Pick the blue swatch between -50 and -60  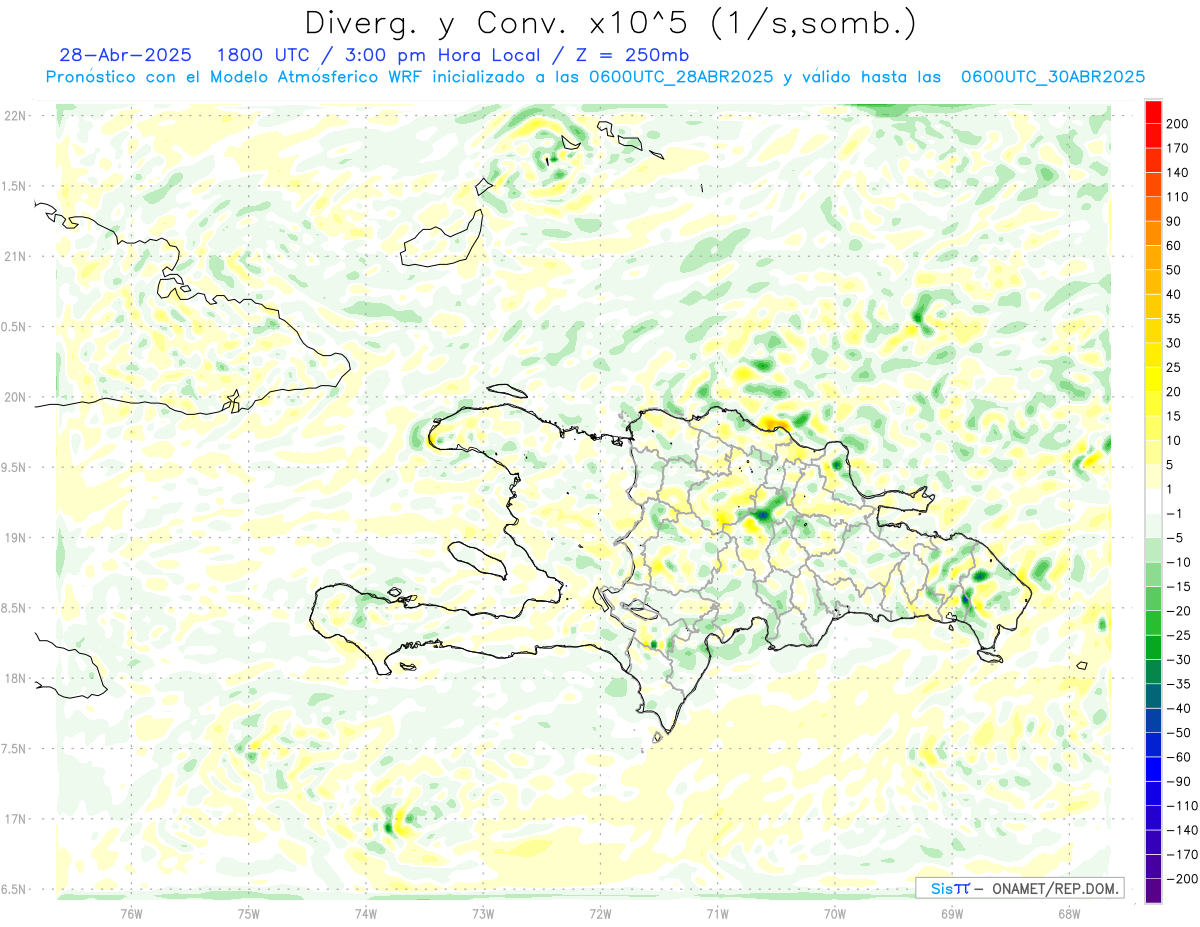coord(1153,745)
